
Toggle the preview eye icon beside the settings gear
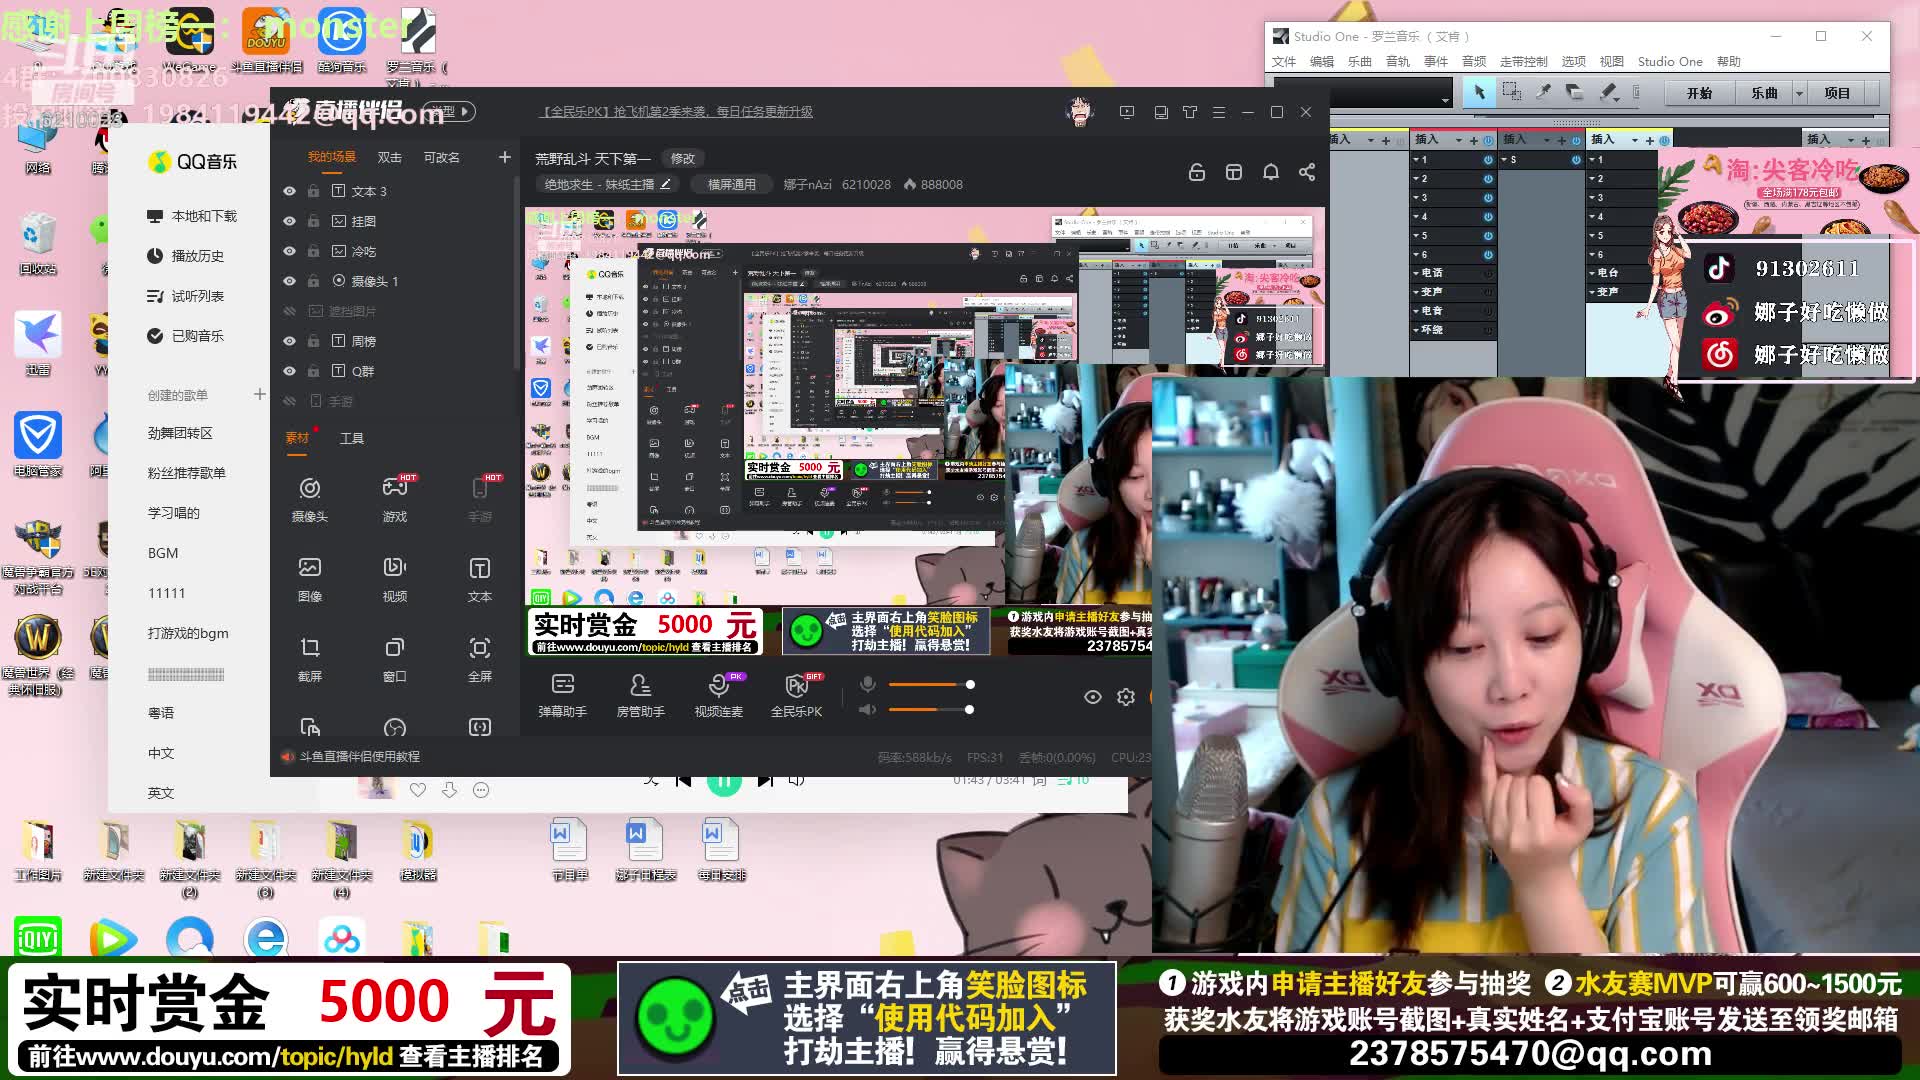point(1093,697)
